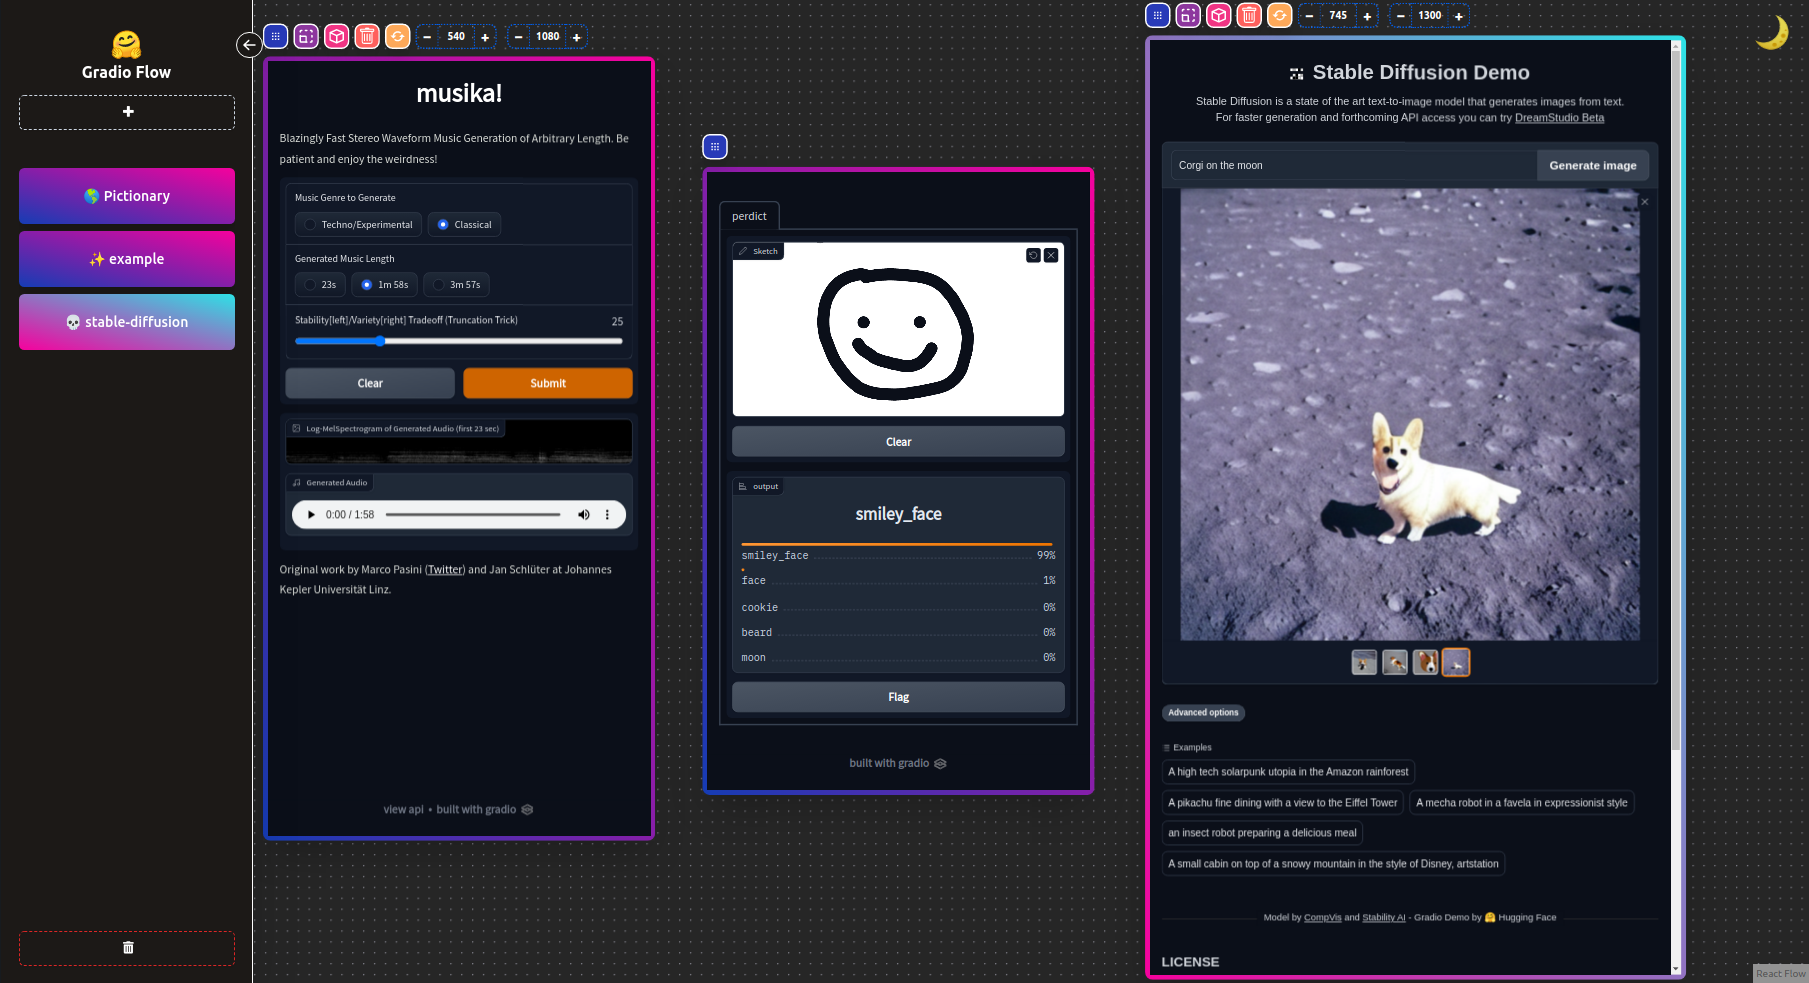Click grid menu icon above Stable Diffusion node
Viewport: 1809px width, 983px height.
pyautogui.click(x=1157, y=15)
